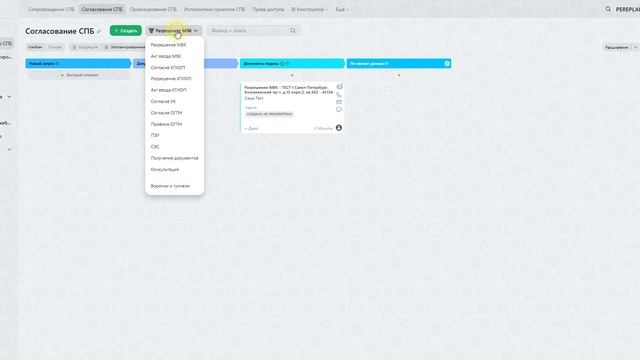The width and height of the screenshot is (640, 360).
Task: Click the Новый запрос stage header
Action: point(78,64)
